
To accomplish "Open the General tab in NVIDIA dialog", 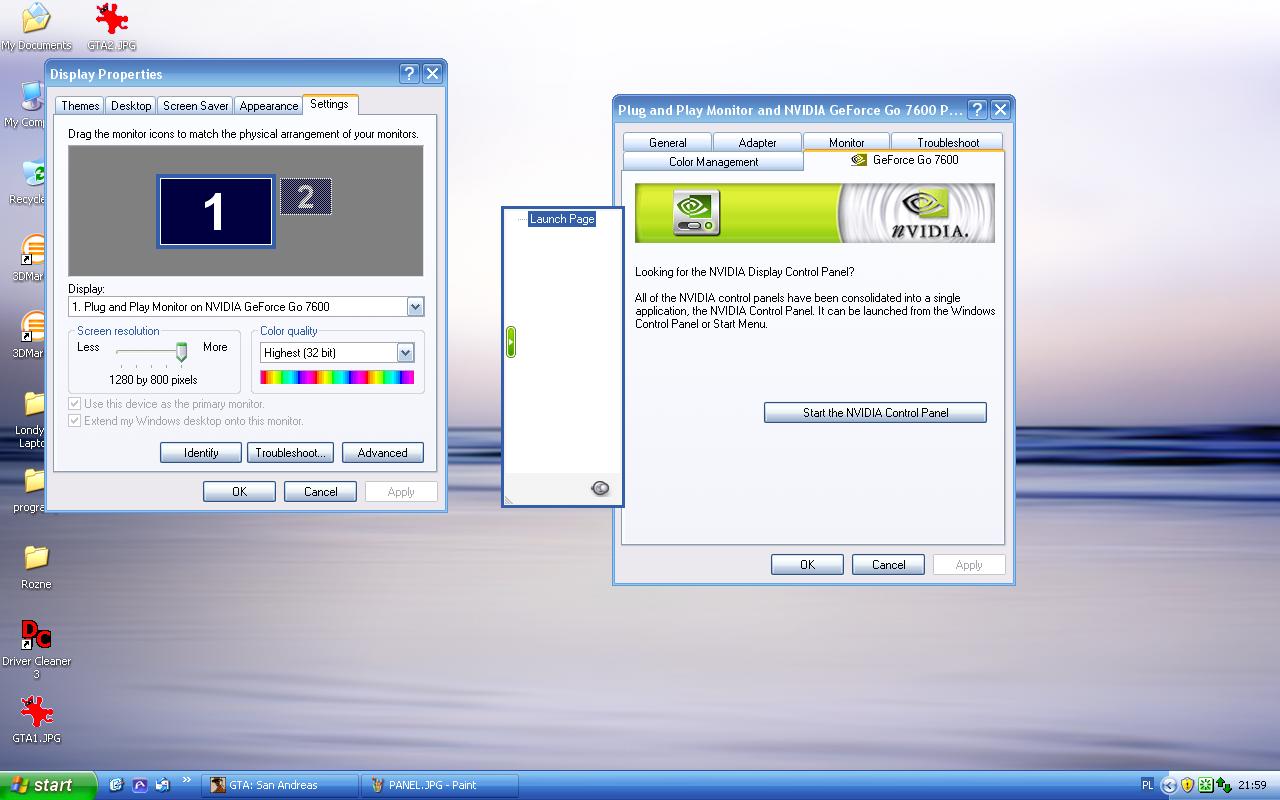I will [x=667, y=143].
